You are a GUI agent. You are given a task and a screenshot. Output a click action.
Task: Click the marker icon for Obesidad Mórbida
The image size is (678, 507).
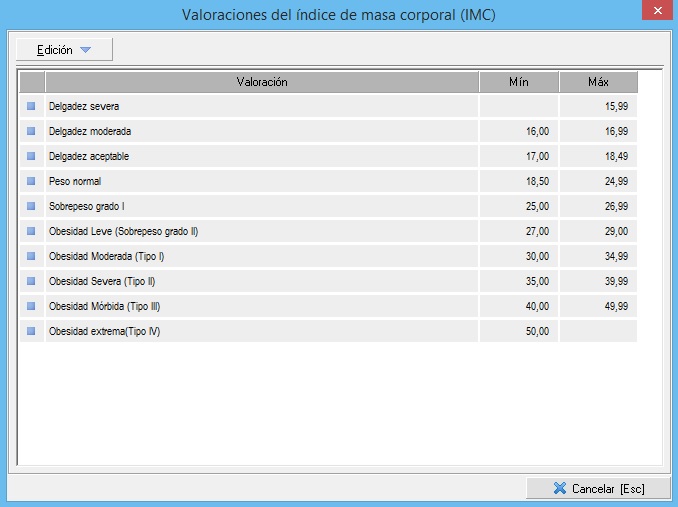(31, 306)
